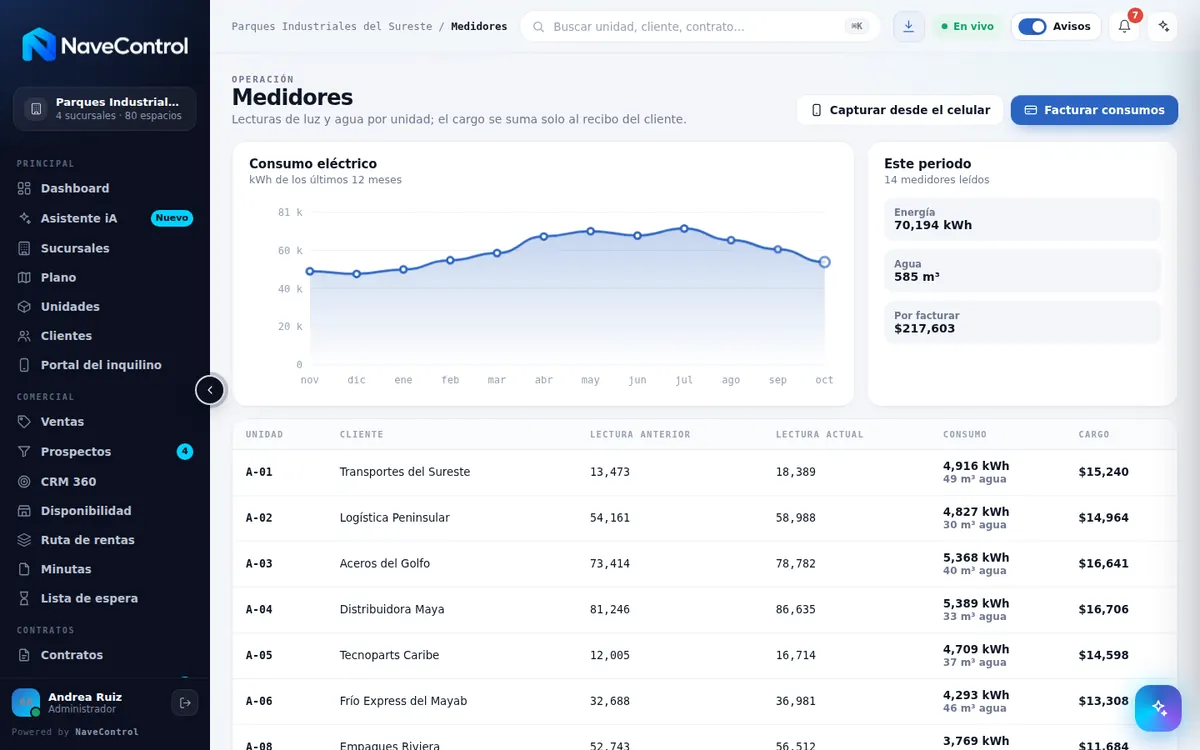Click 'Capturar desde el celular' button

click(x=900, y=110)
